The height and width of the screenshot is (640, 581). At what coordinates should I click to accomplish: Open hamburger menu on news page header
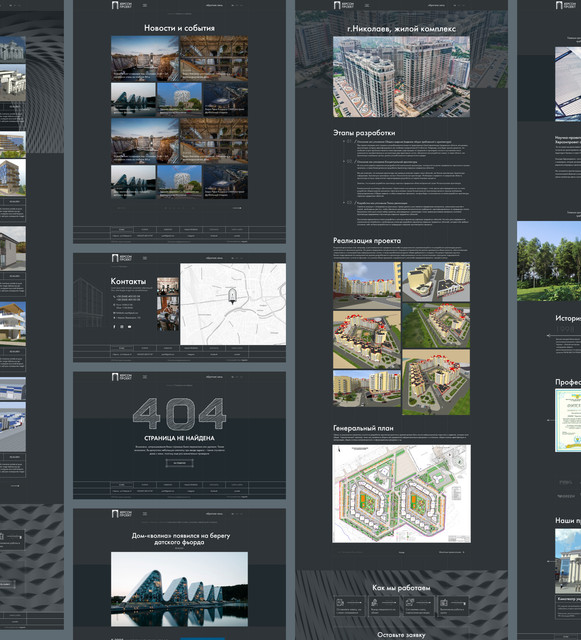click(x=145, y=5)
